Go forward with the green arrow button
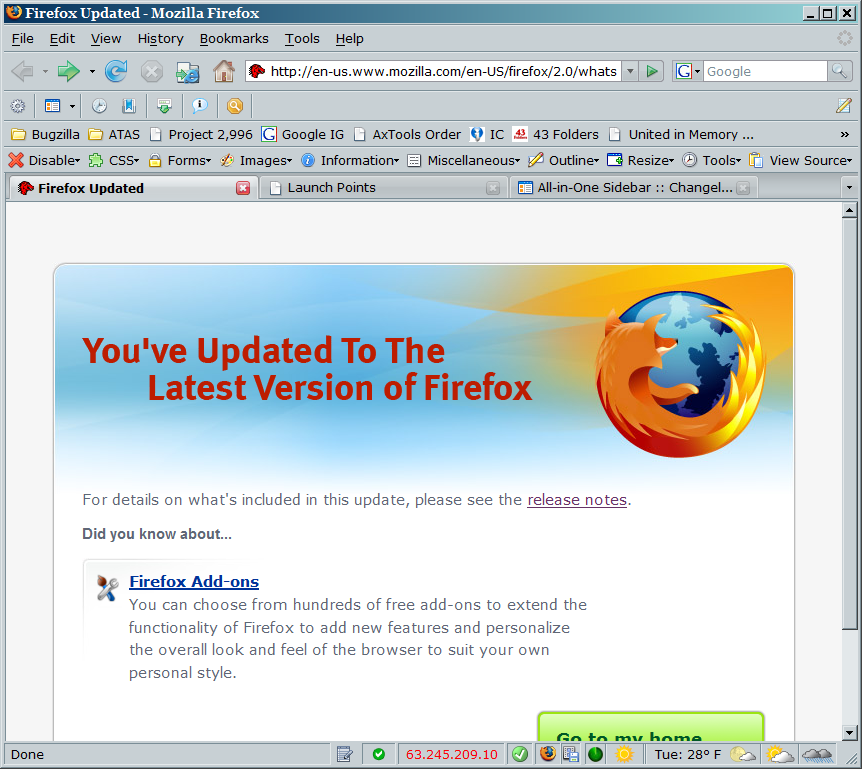The width and height of the screenshot is (862, 769). coord(68,71)
